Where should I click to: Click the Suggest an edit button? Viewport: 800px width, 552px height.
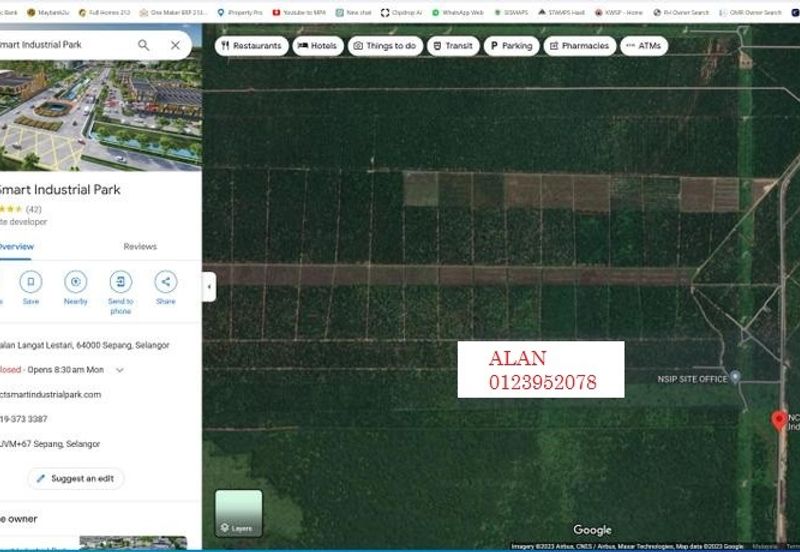click(76, 479)
